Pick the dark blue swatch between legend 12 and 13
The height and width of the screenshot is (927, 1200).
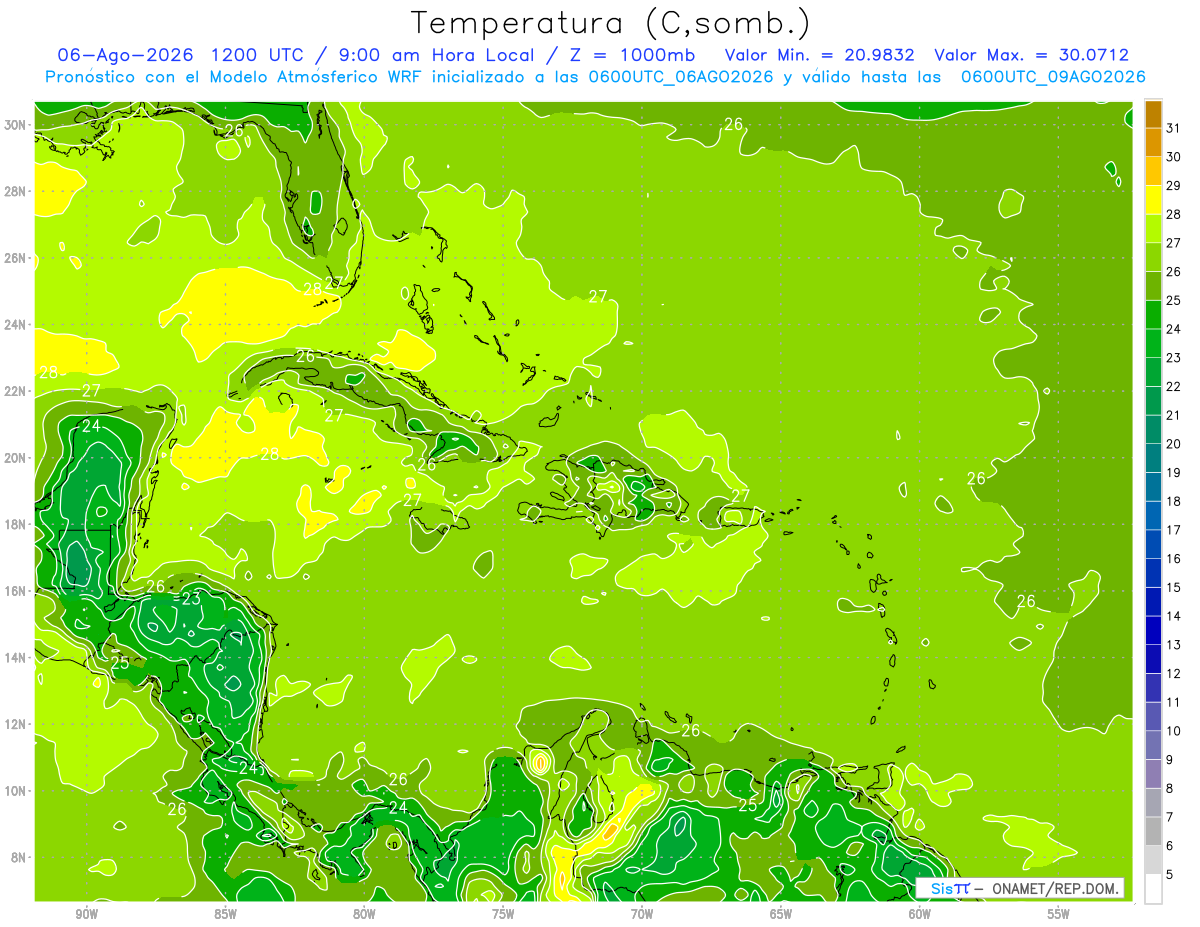(1153, 659)
